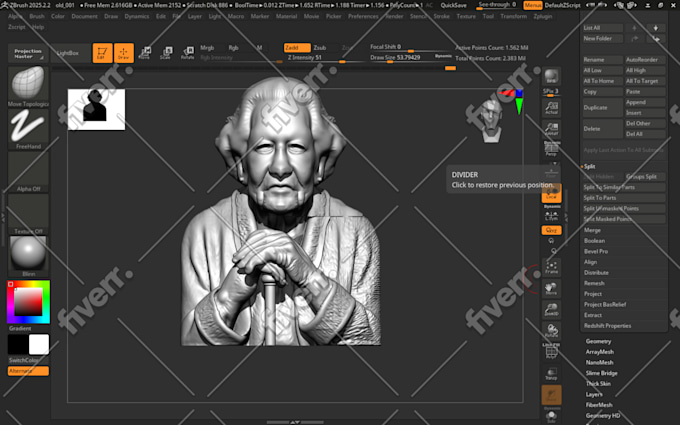Toggle the PolyF line fill icon
The width and height of the screenshot is (680, 425).
tap(551, 352)
